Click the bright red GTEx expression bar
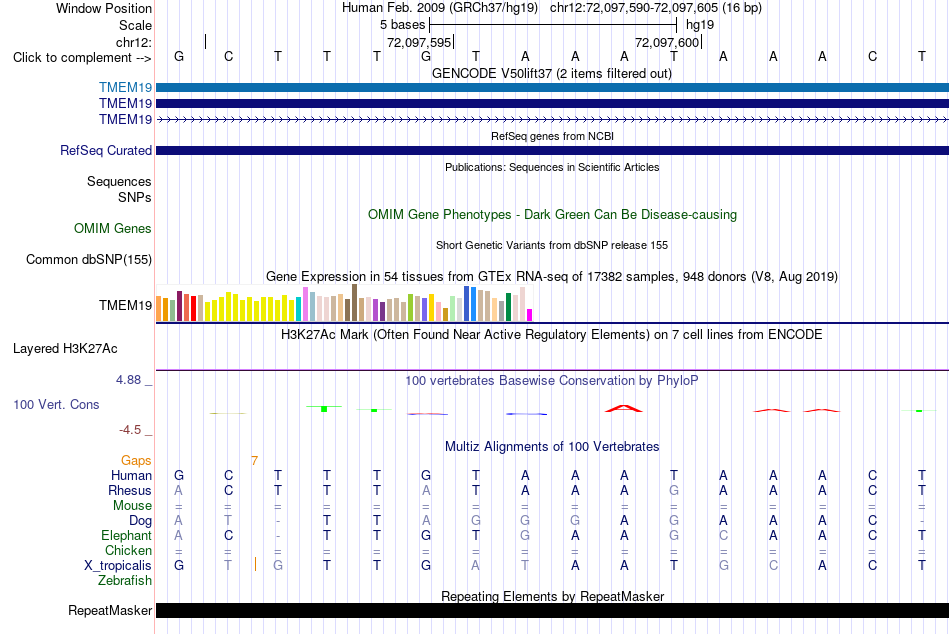Screen dimensions: 950x634 tap(193, 309)
